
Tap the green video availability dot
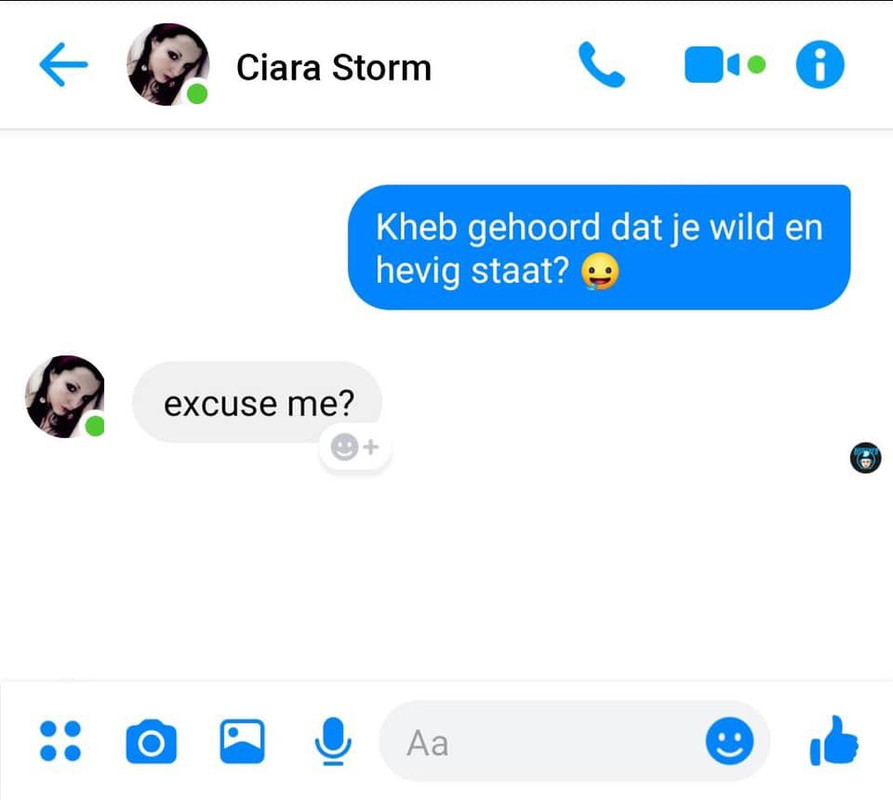coord(756,65)
